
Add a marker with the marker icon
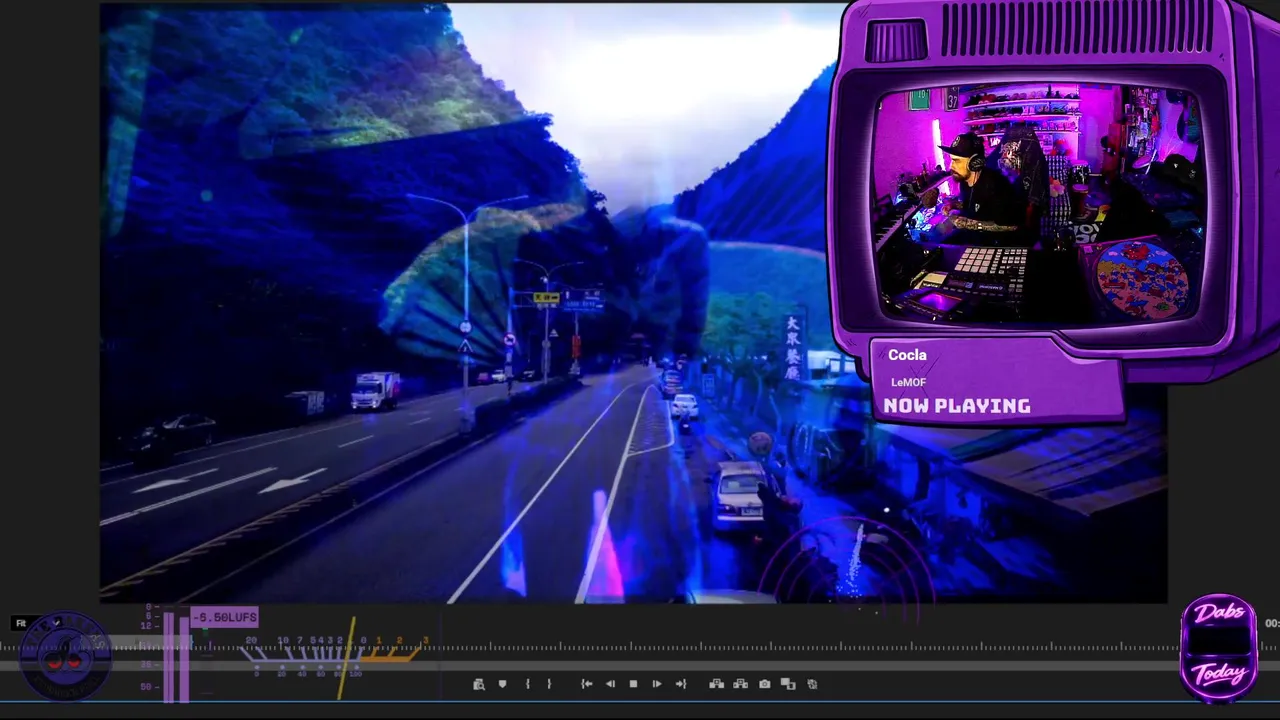[x=502, y=684]
